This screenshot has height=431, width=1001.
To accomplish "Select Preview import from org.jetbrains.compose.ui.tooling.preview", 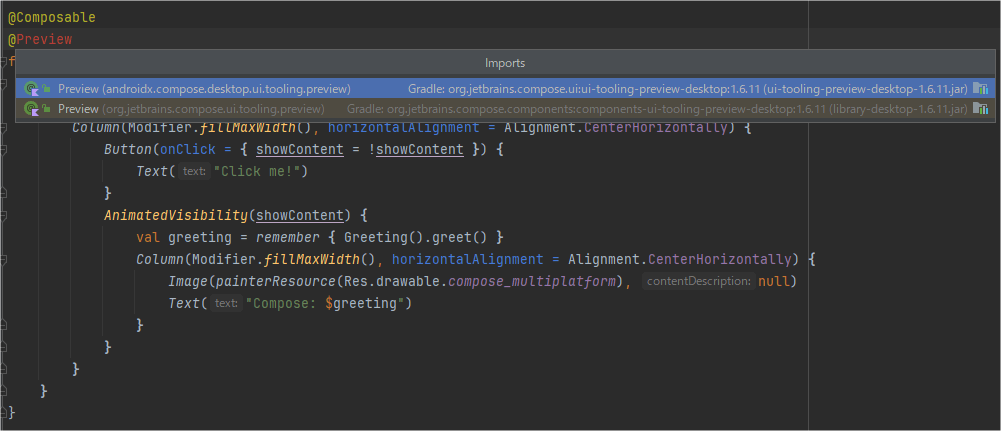I will 505,109.
